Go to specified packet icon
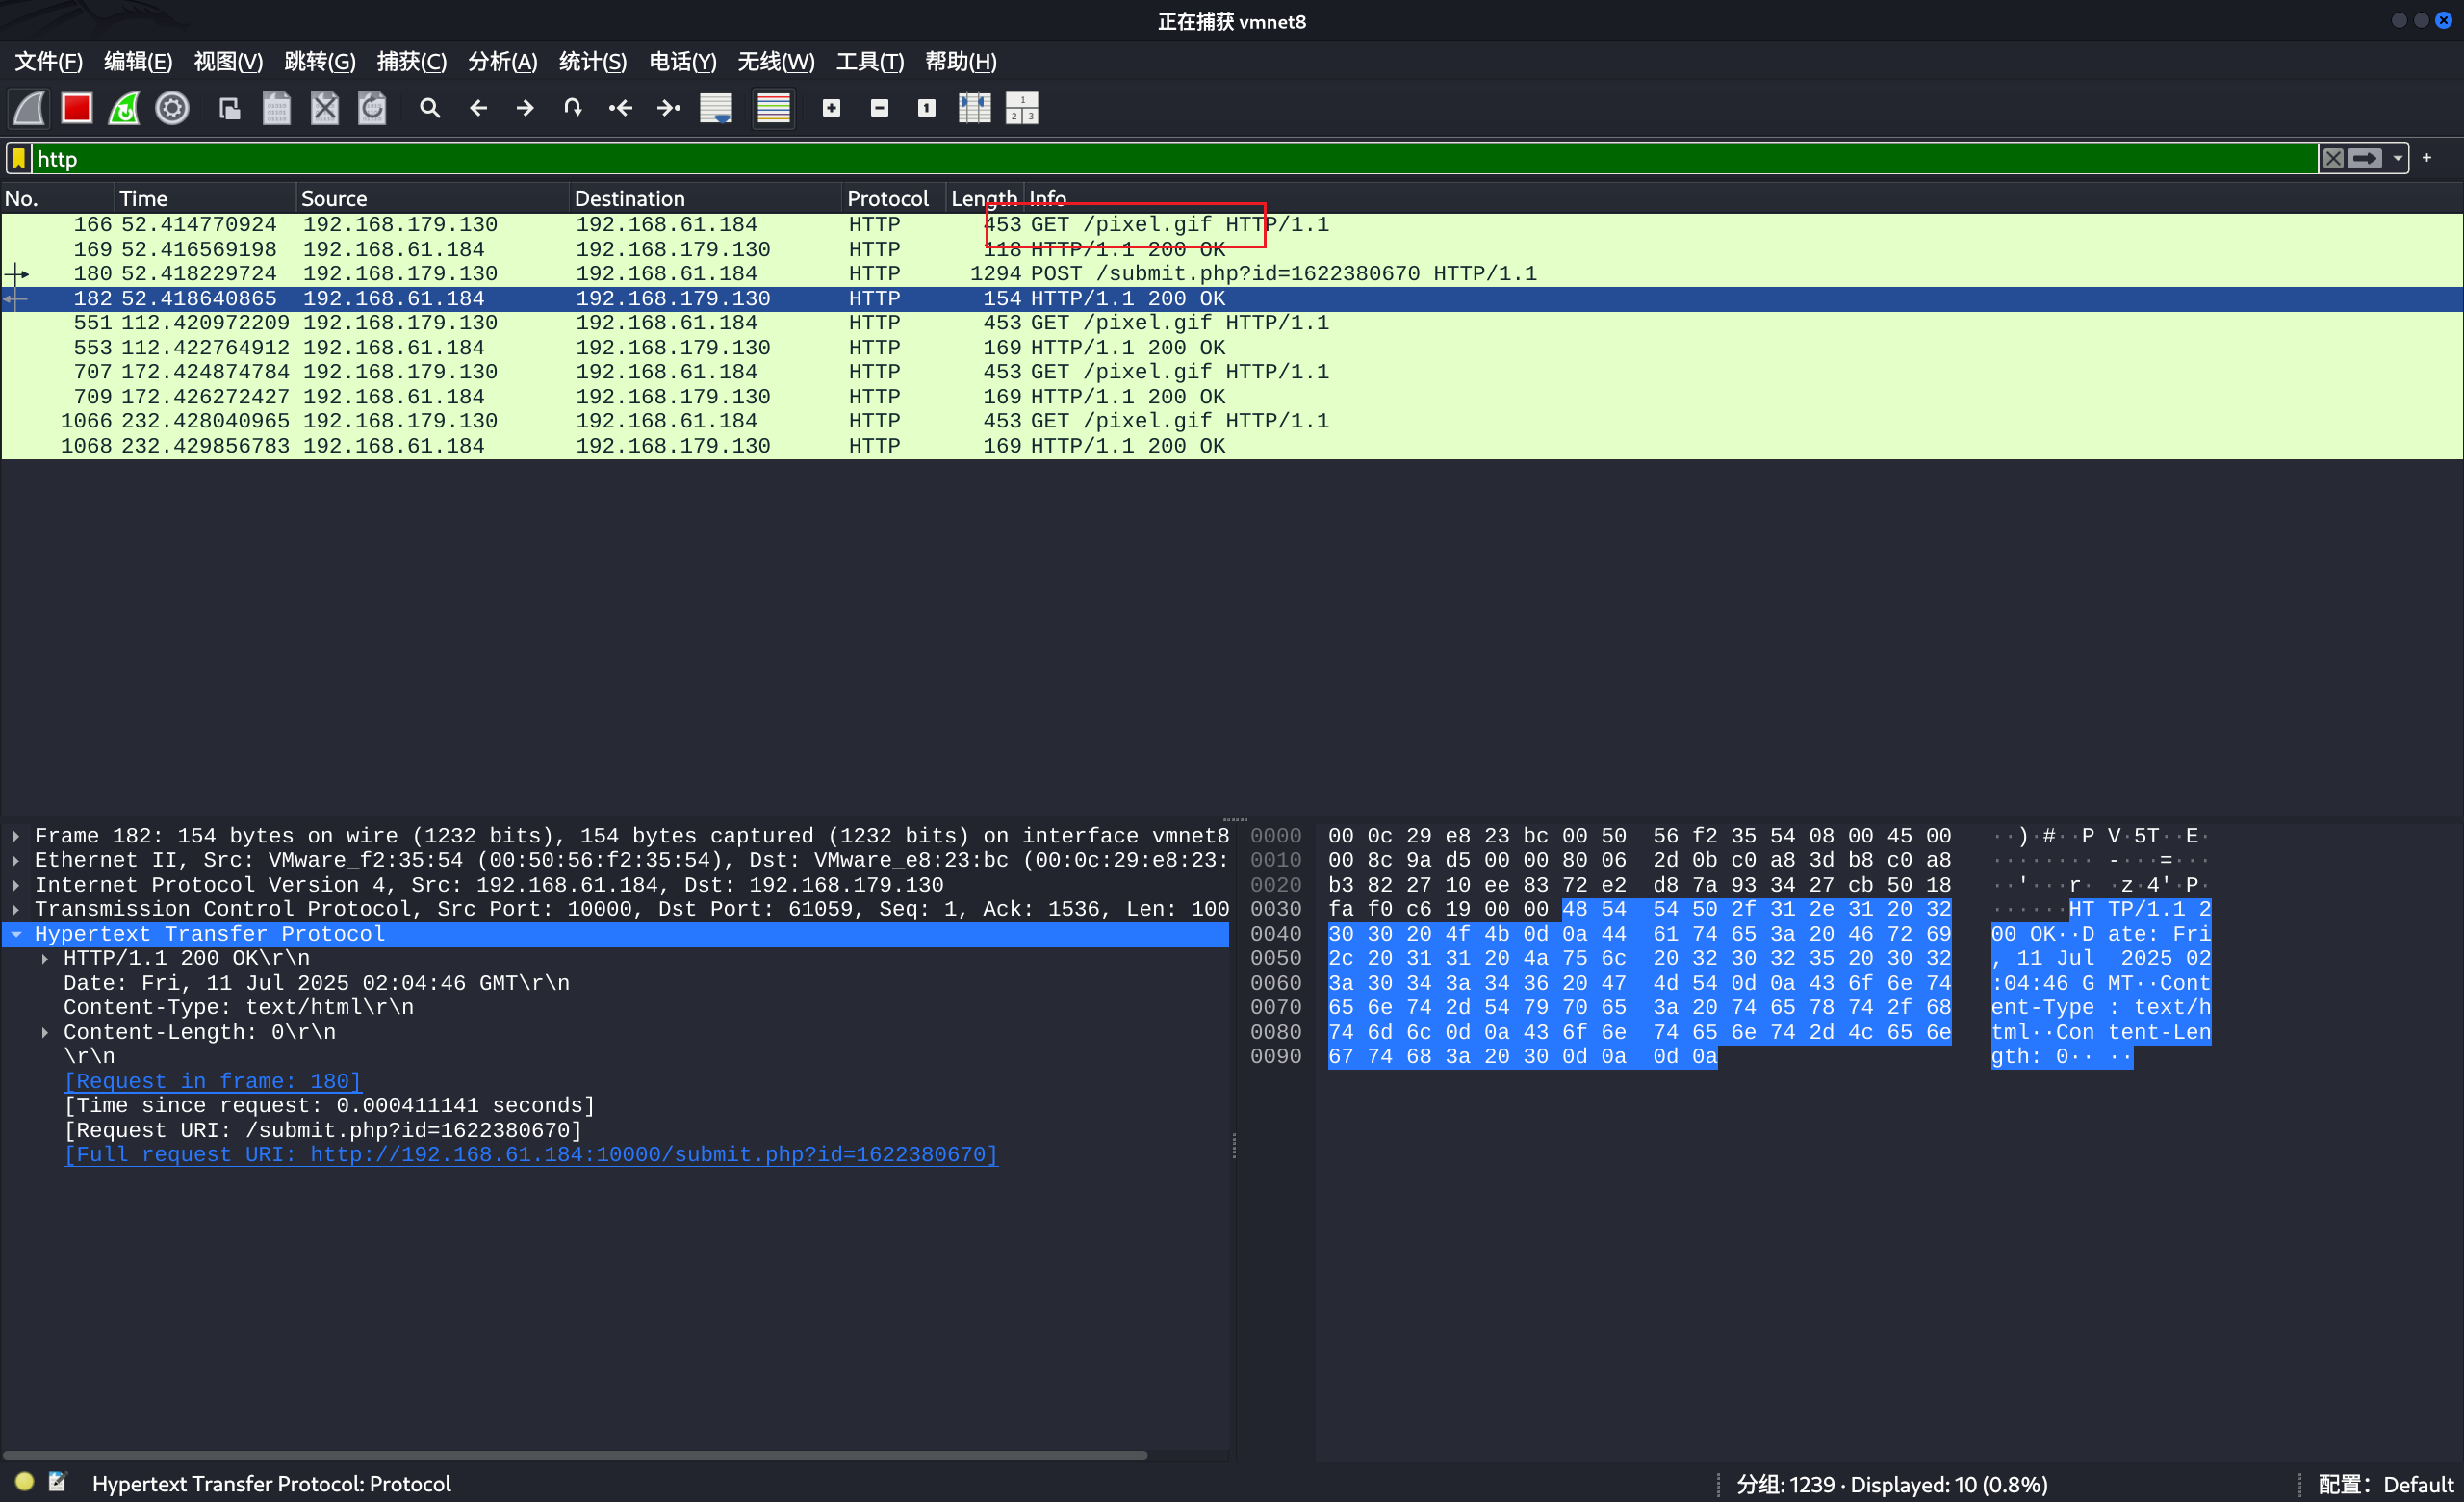The height and width of the screenshot is (1502, 2464). coord(572,108)
